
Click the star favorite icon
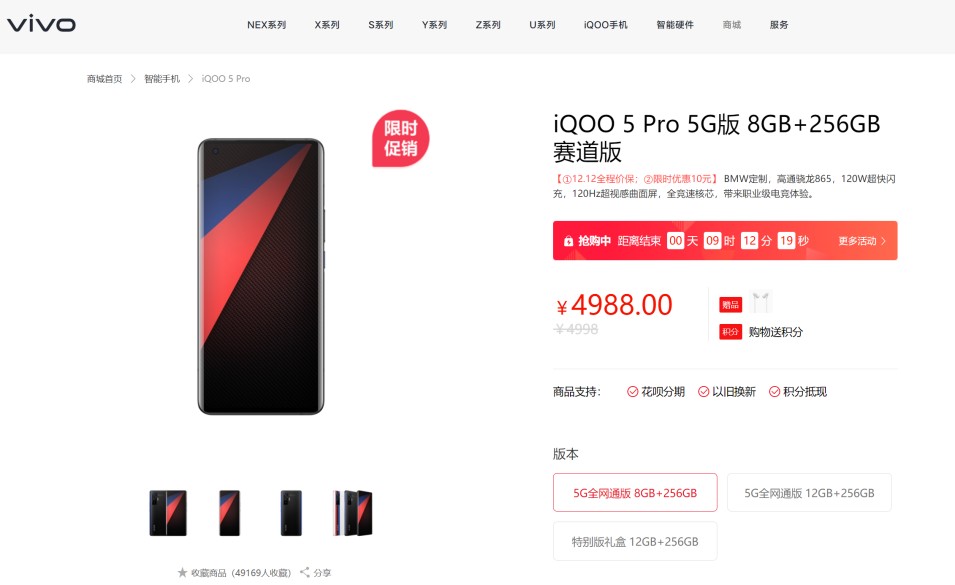(182, 572)
